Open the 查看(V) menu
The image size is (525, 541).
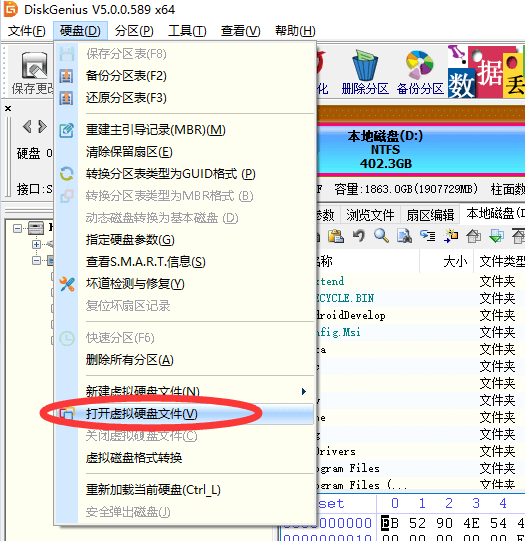[x=241, y=31]
